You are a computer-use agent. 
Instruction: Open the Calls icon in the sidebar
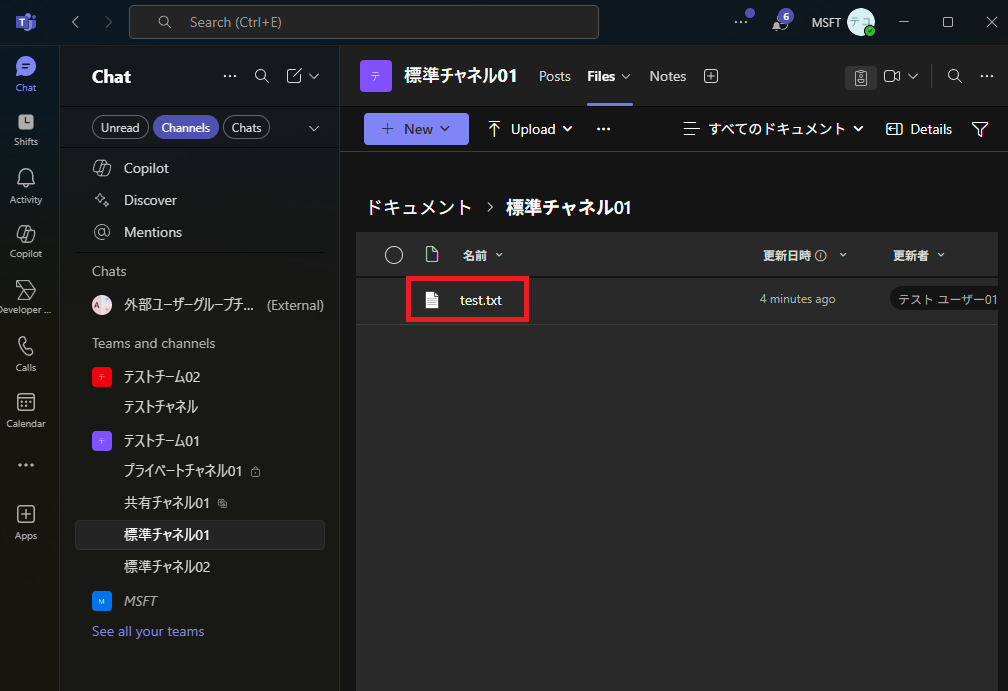coord(26,346)
